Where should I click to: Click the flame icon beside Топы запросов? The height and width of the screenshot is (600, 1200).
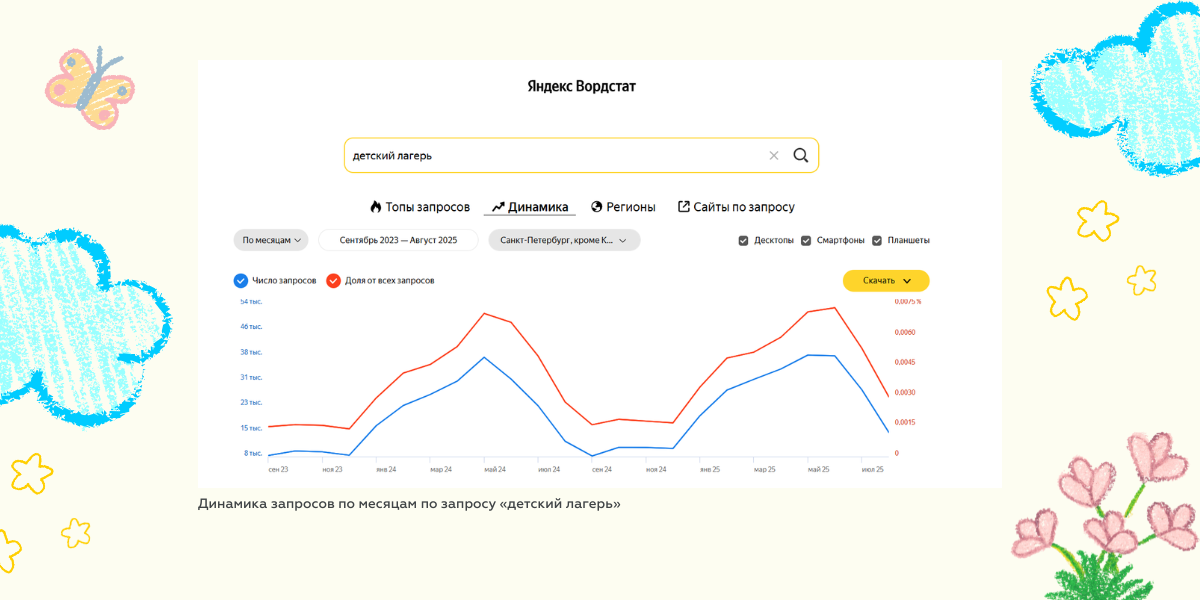[376, 207]
